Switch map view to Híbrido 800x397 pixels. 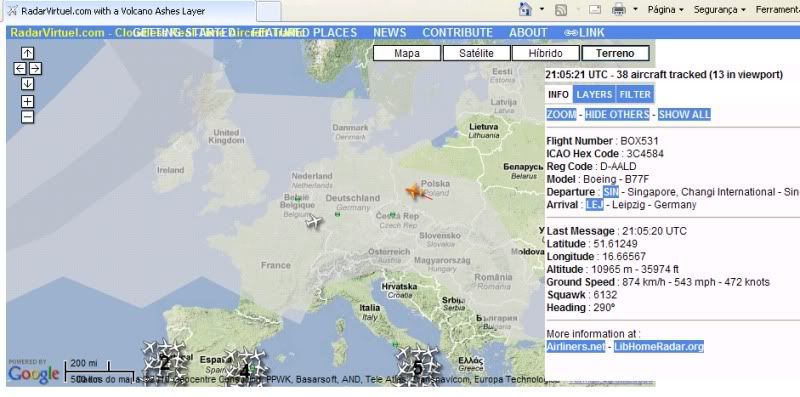(545, 53)
